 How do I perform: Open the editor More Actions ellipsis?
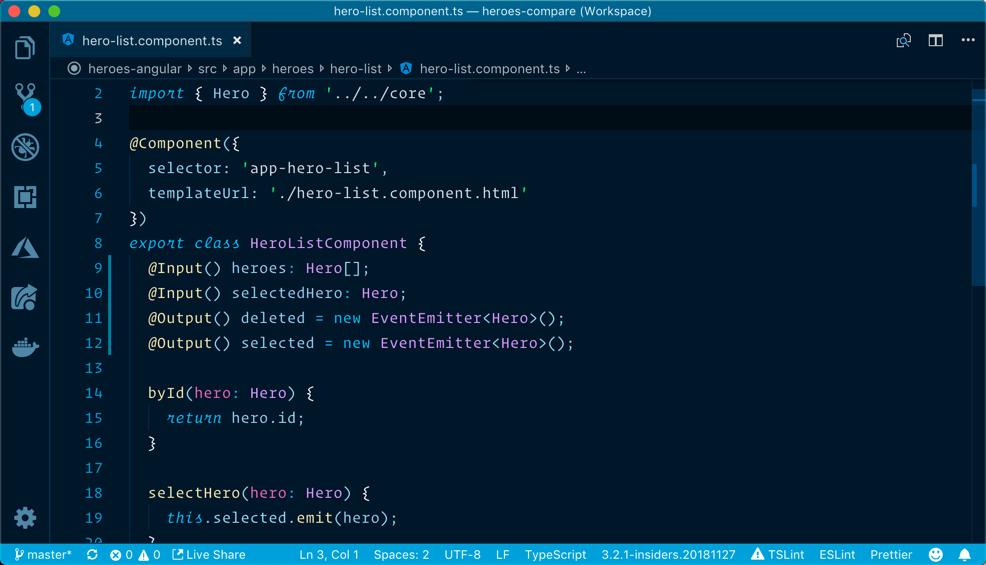pos(967,41)
